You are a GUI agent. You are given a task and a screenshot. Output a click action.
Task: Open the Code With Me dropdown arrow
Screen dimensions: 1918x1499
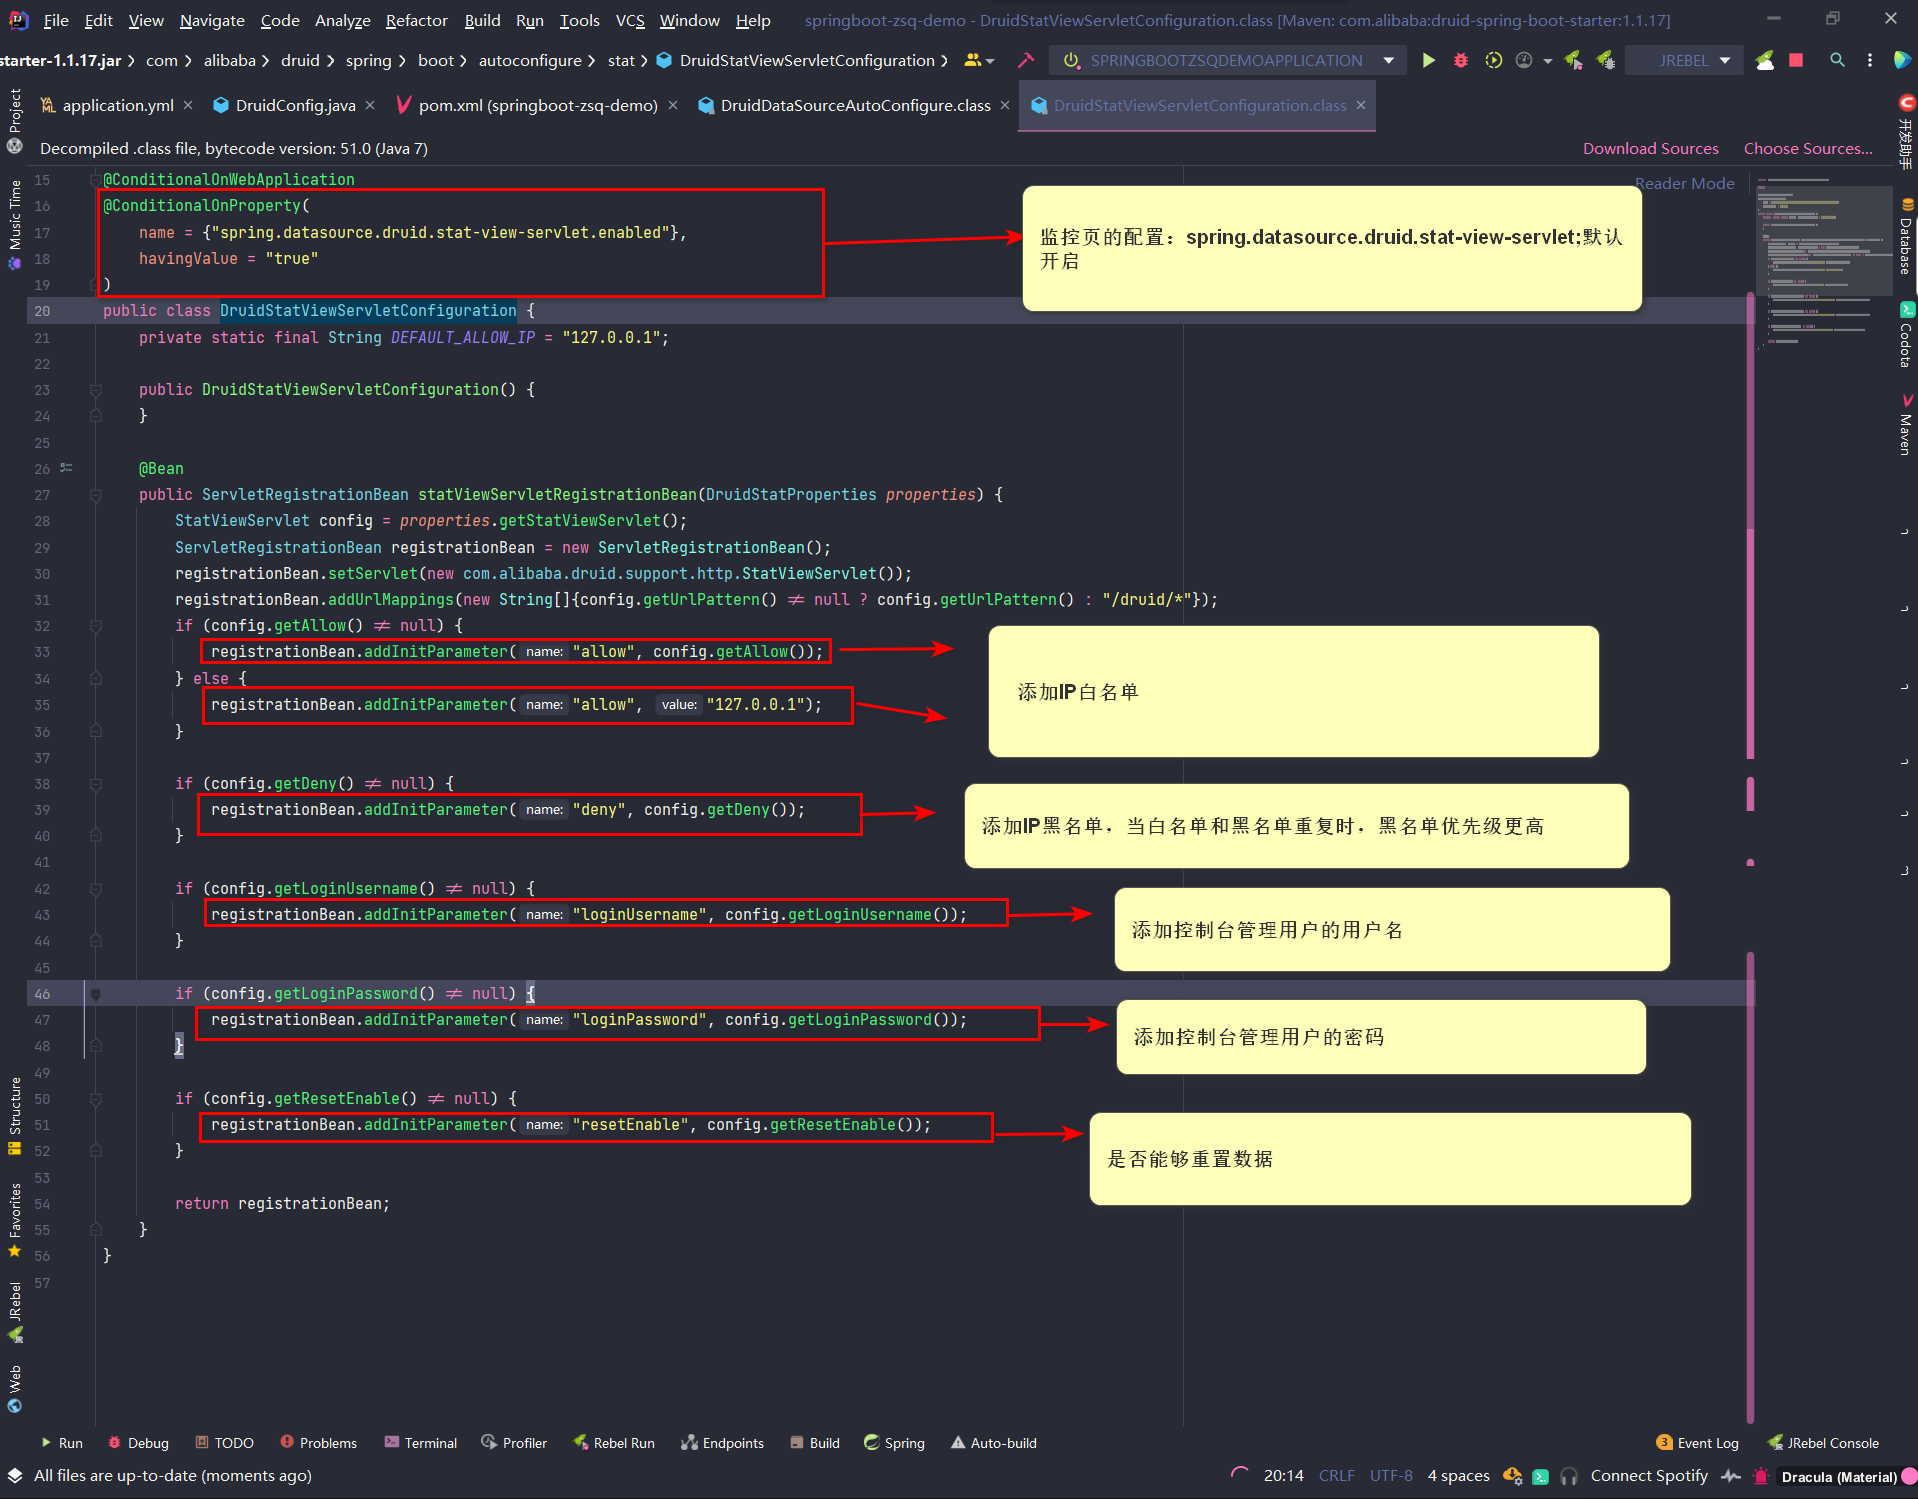(990, 61)
